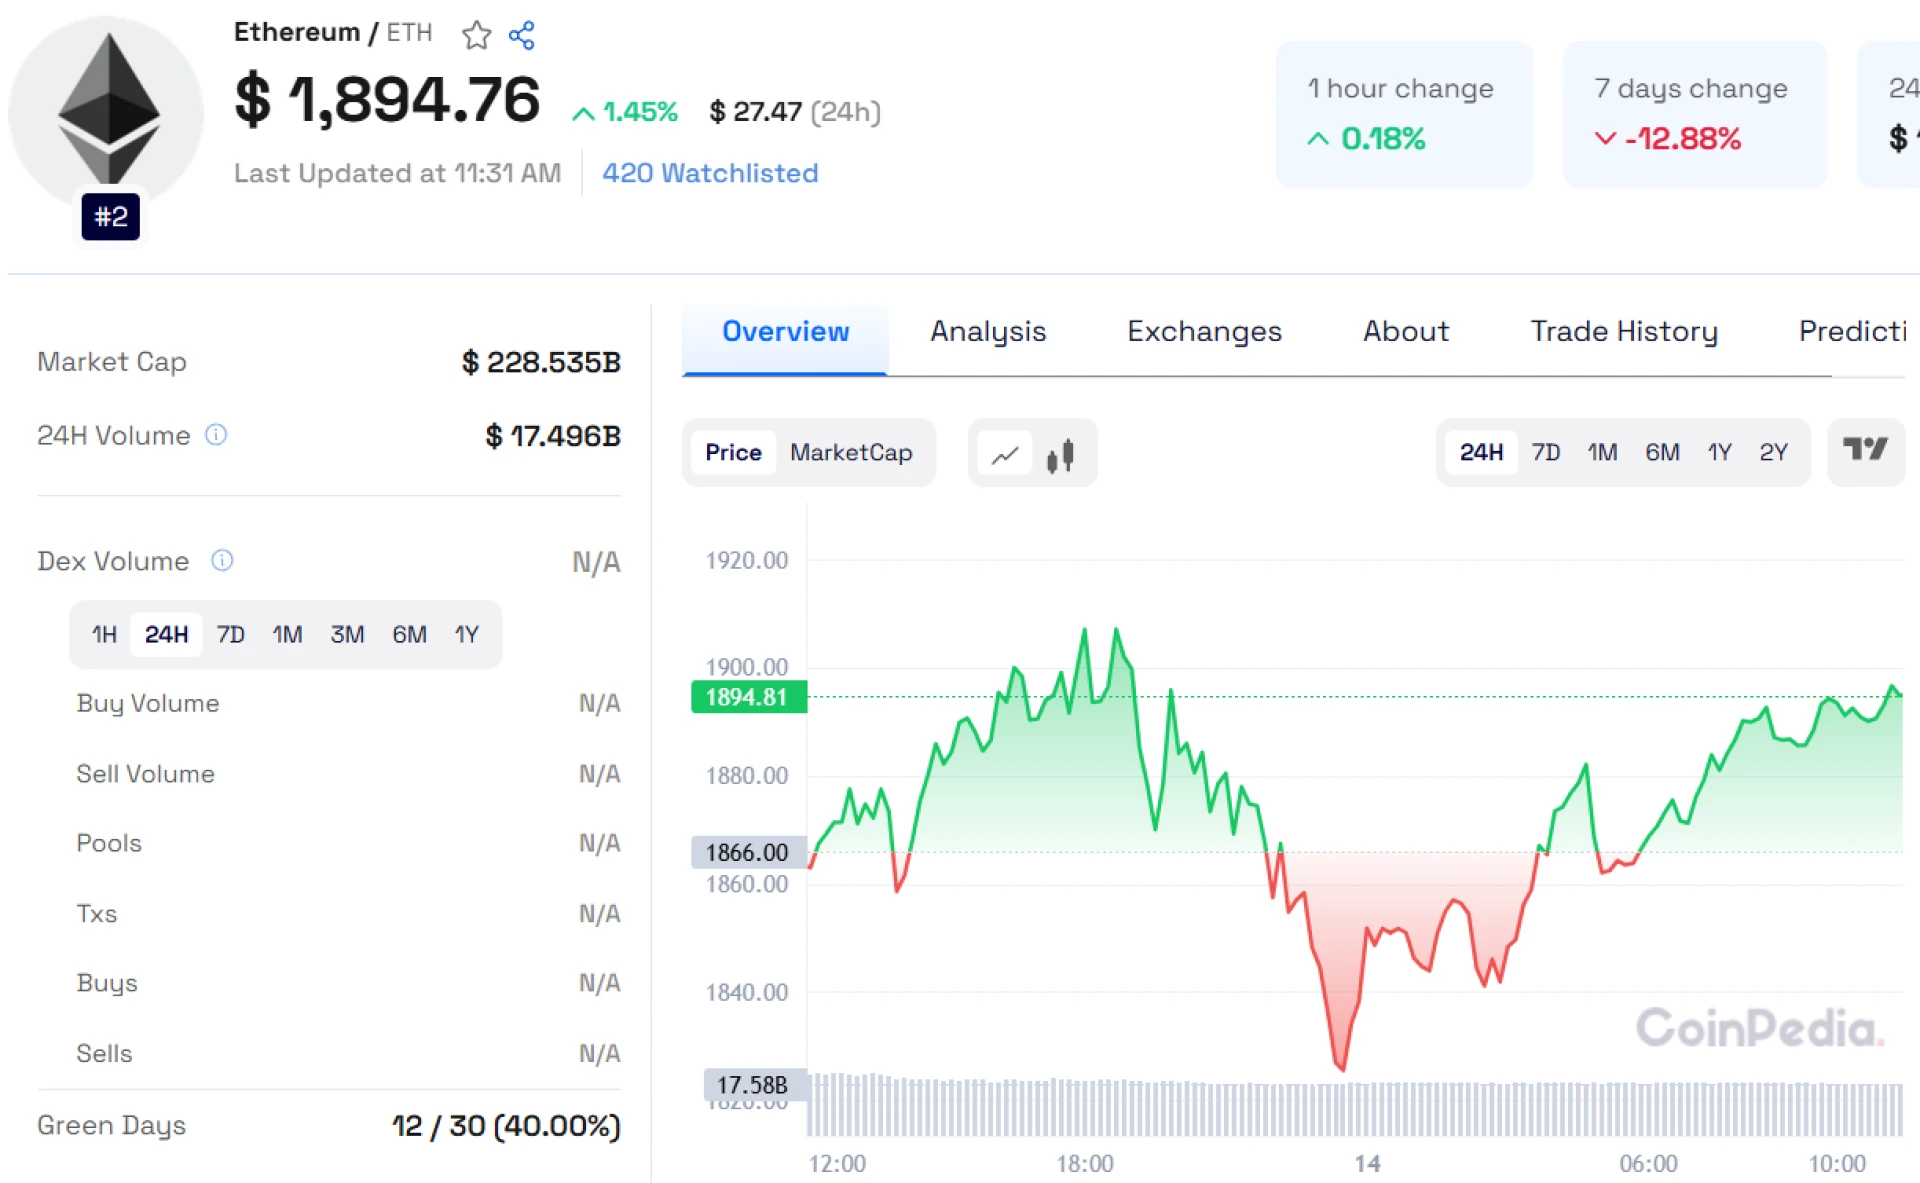
Task: Select Price chart mode
Action: tap(733, 453)
